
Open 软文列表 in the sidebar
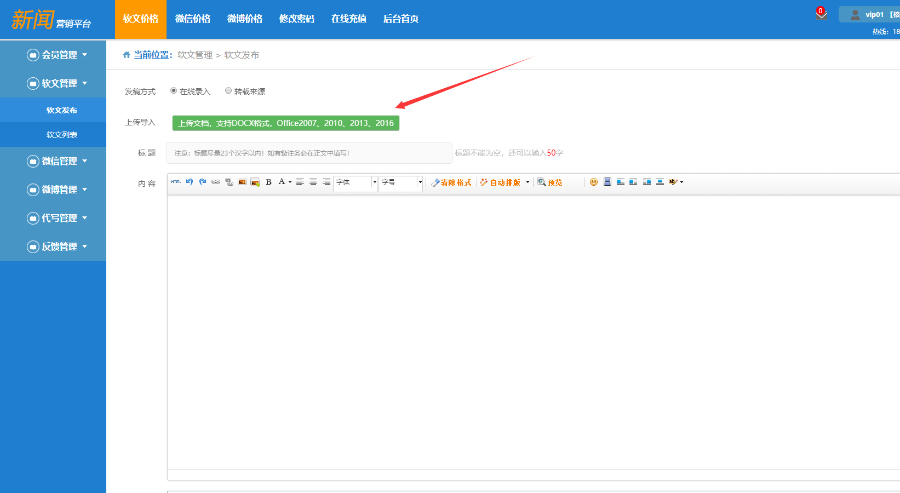[62, 134]
